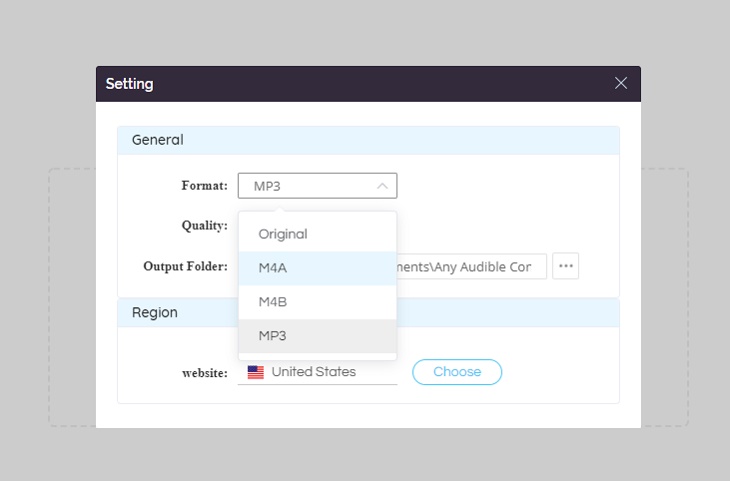The image size is (730, 481).
Task: Open the Format combo box showing MP3
Action: (x=318, y=186)
